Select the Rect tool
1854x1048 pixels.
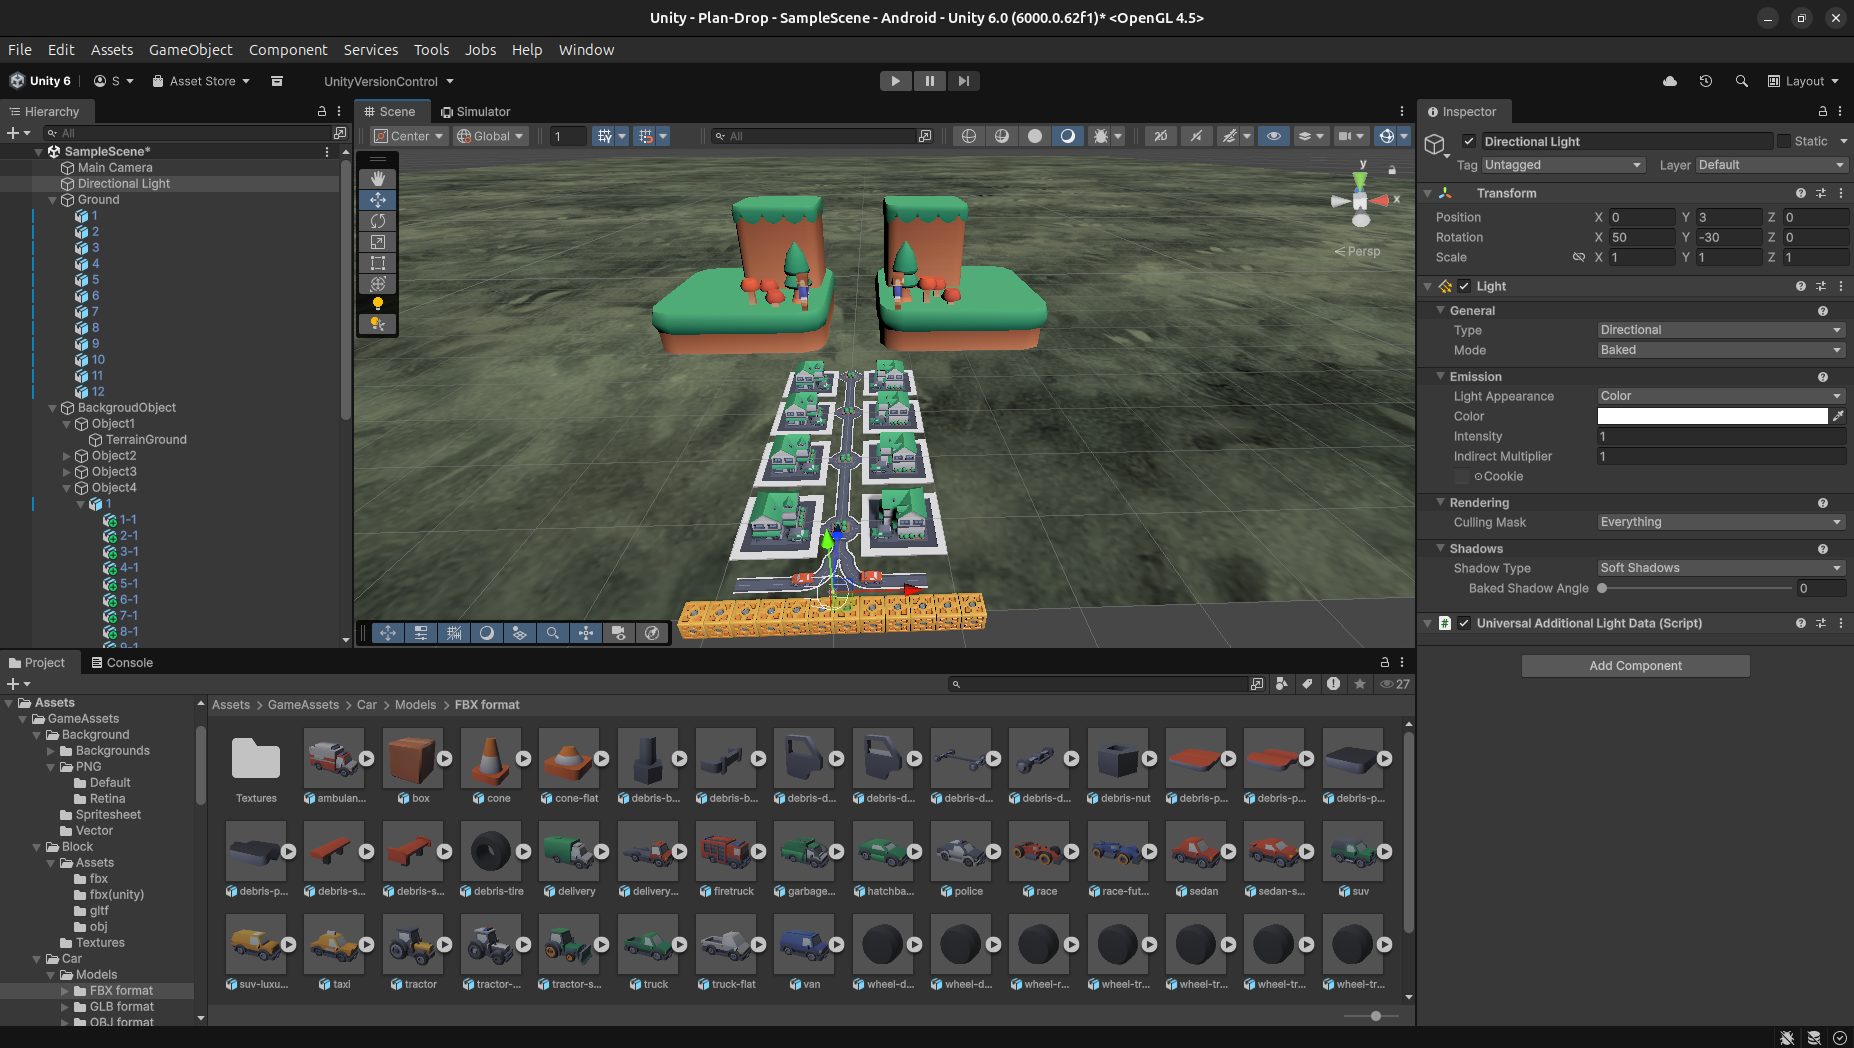pos(377,263)
